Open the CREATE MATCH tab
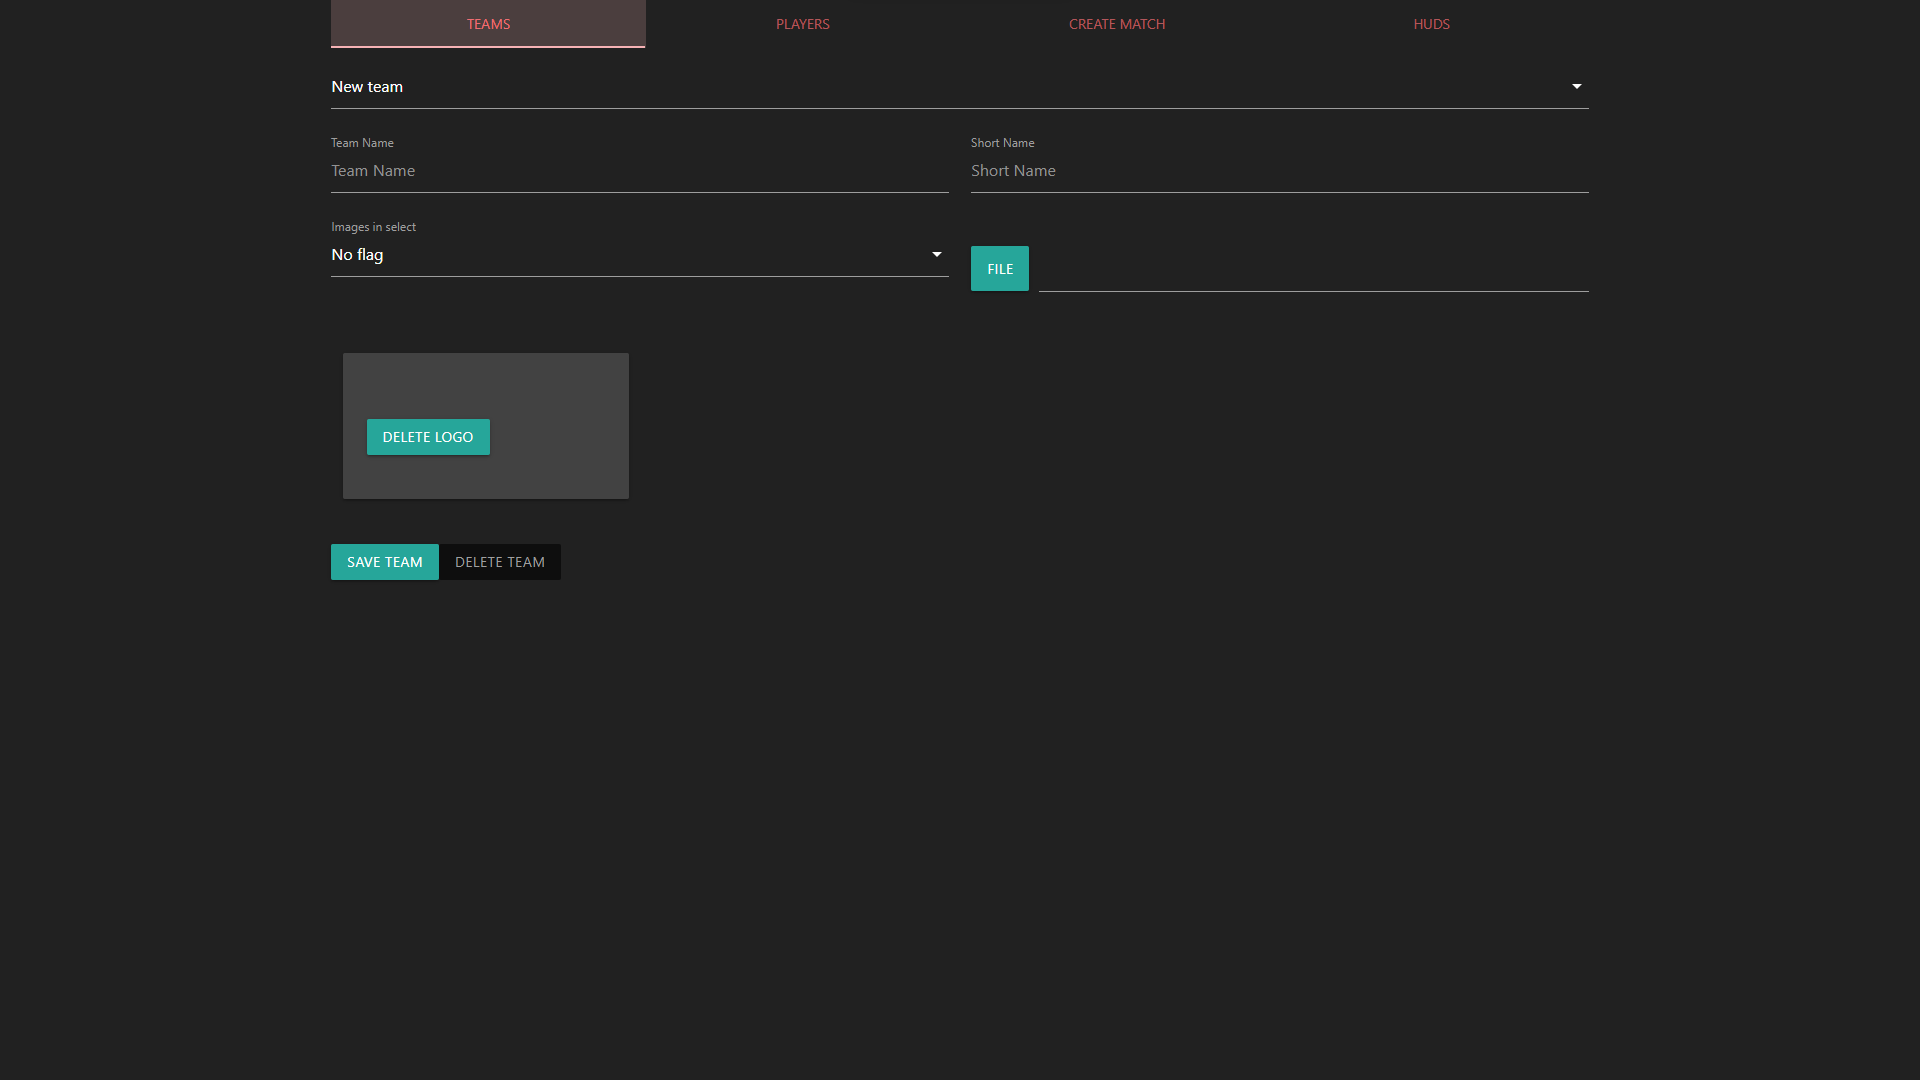Image resolution: width=1920 pixels, height=1080 pixels. 1117,24
